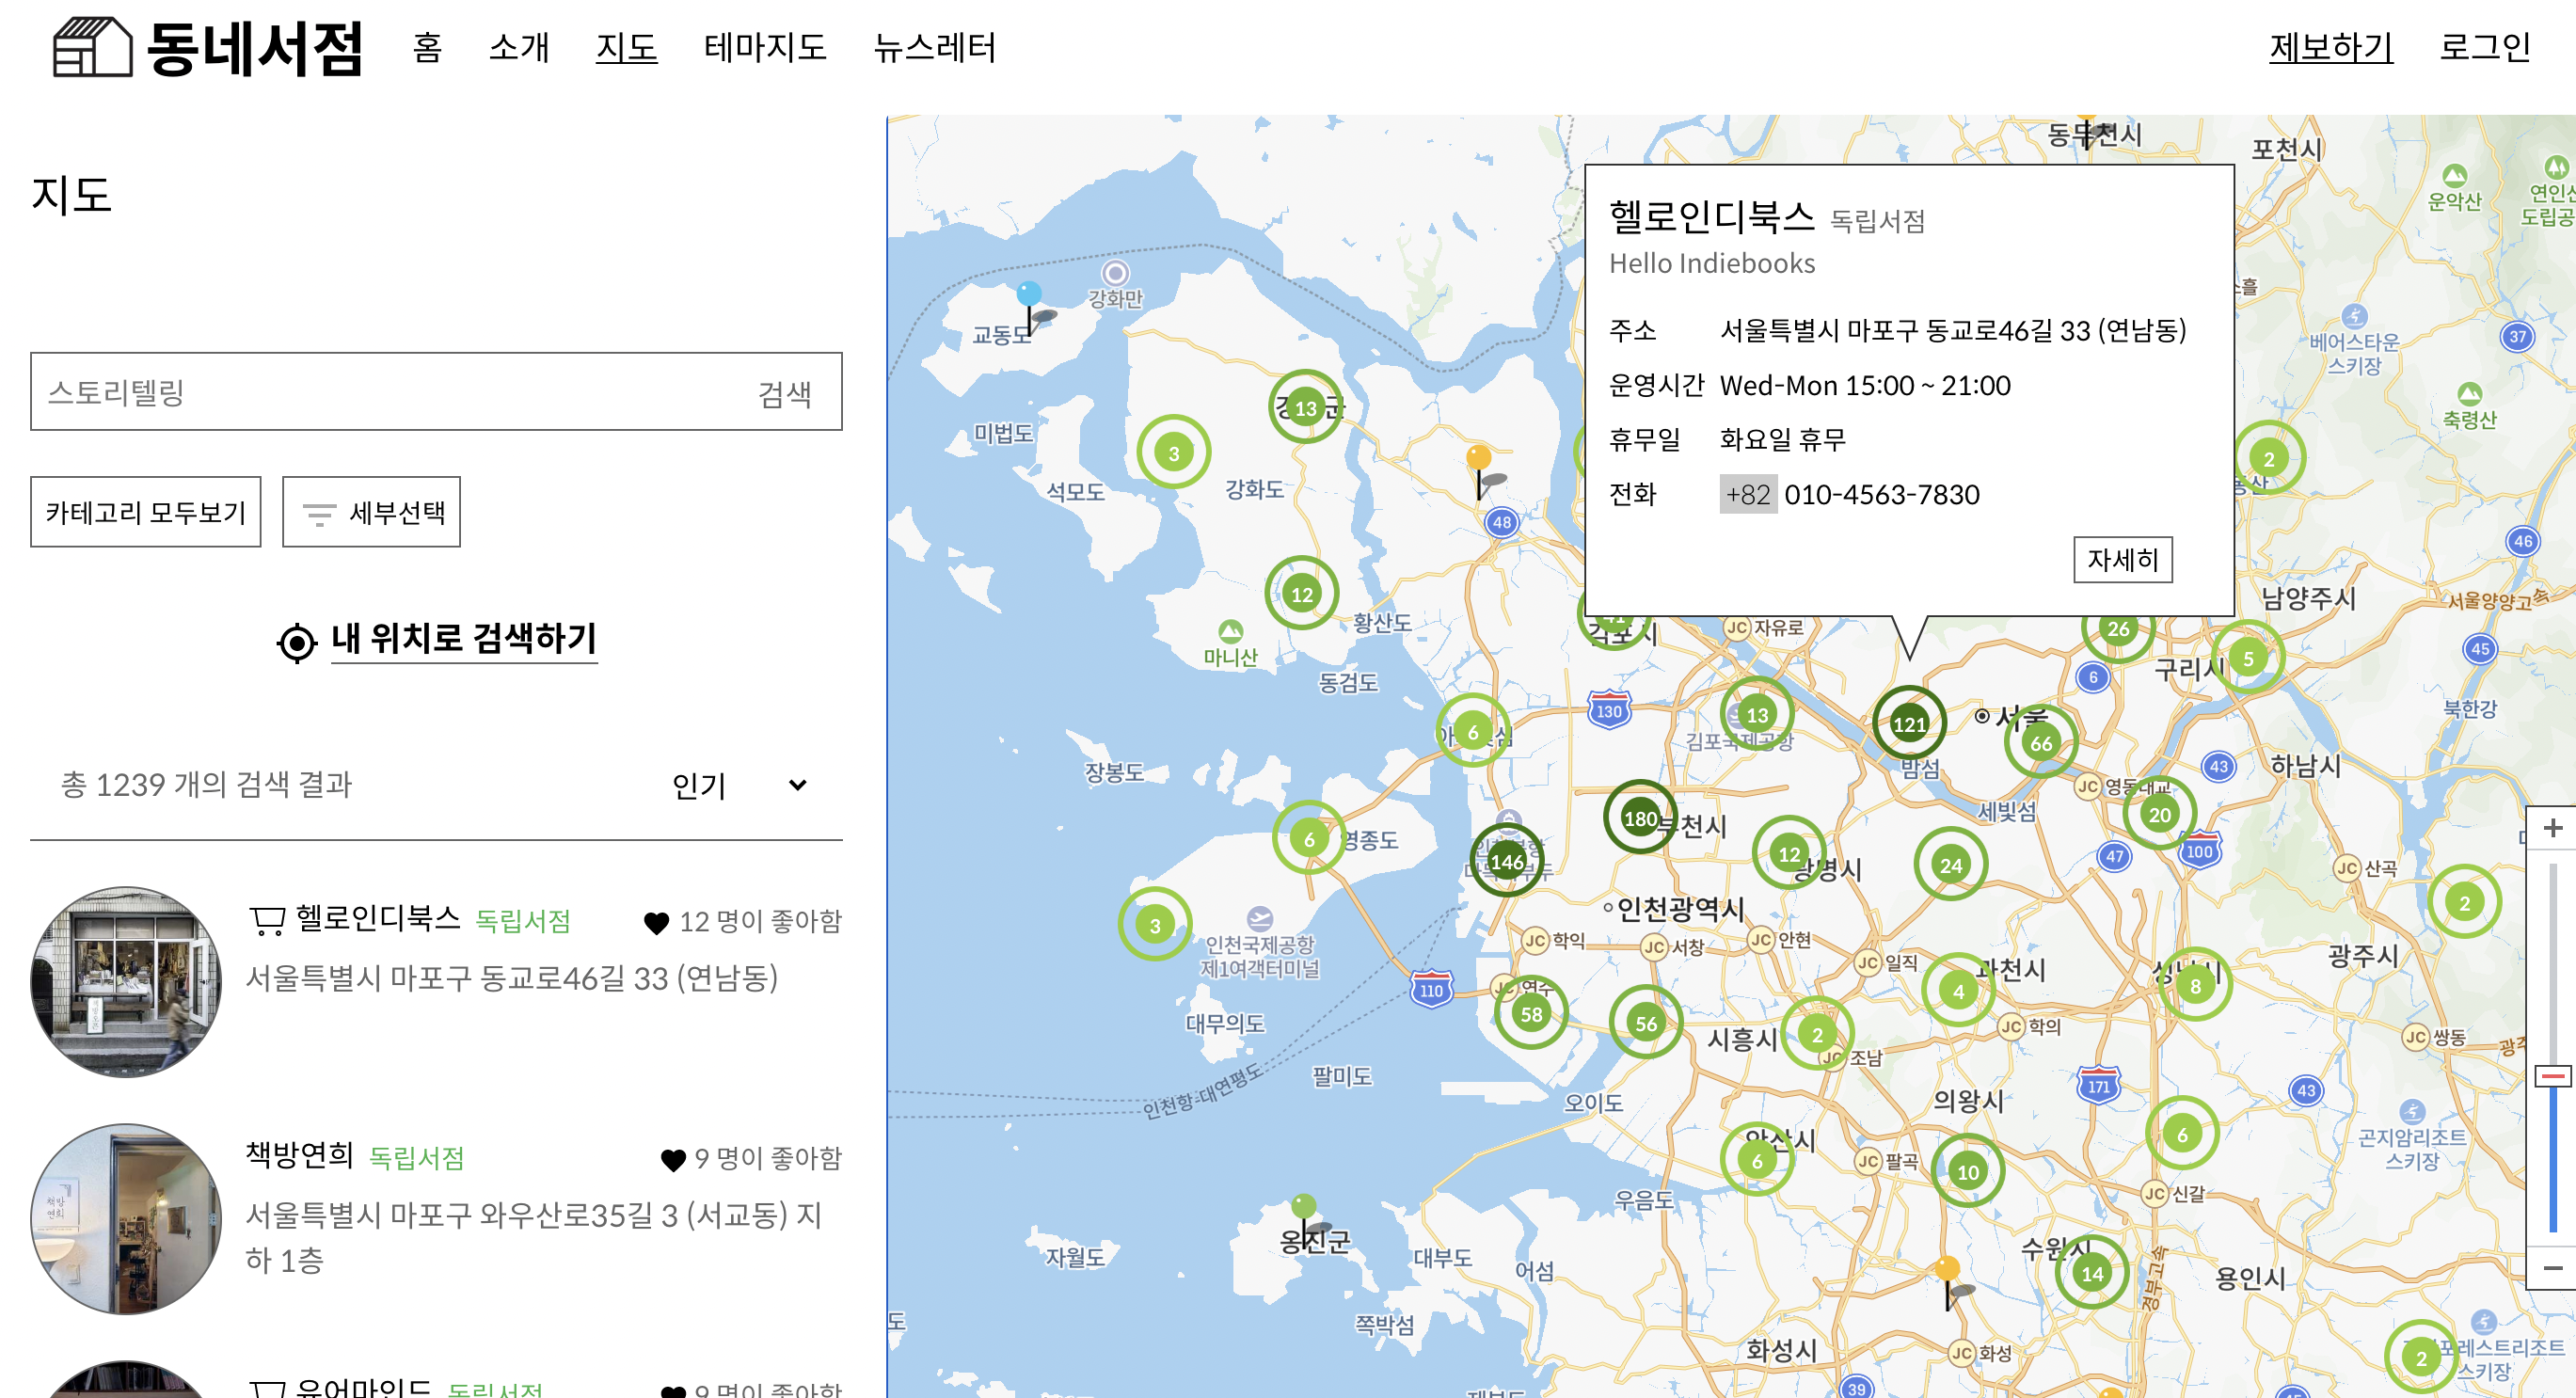Viewport: 2576px width, 1398px height.
Task: Click the address 서울특별시 마포구 동교로46길 33 in popup
Action: [x=1953, y=330]
